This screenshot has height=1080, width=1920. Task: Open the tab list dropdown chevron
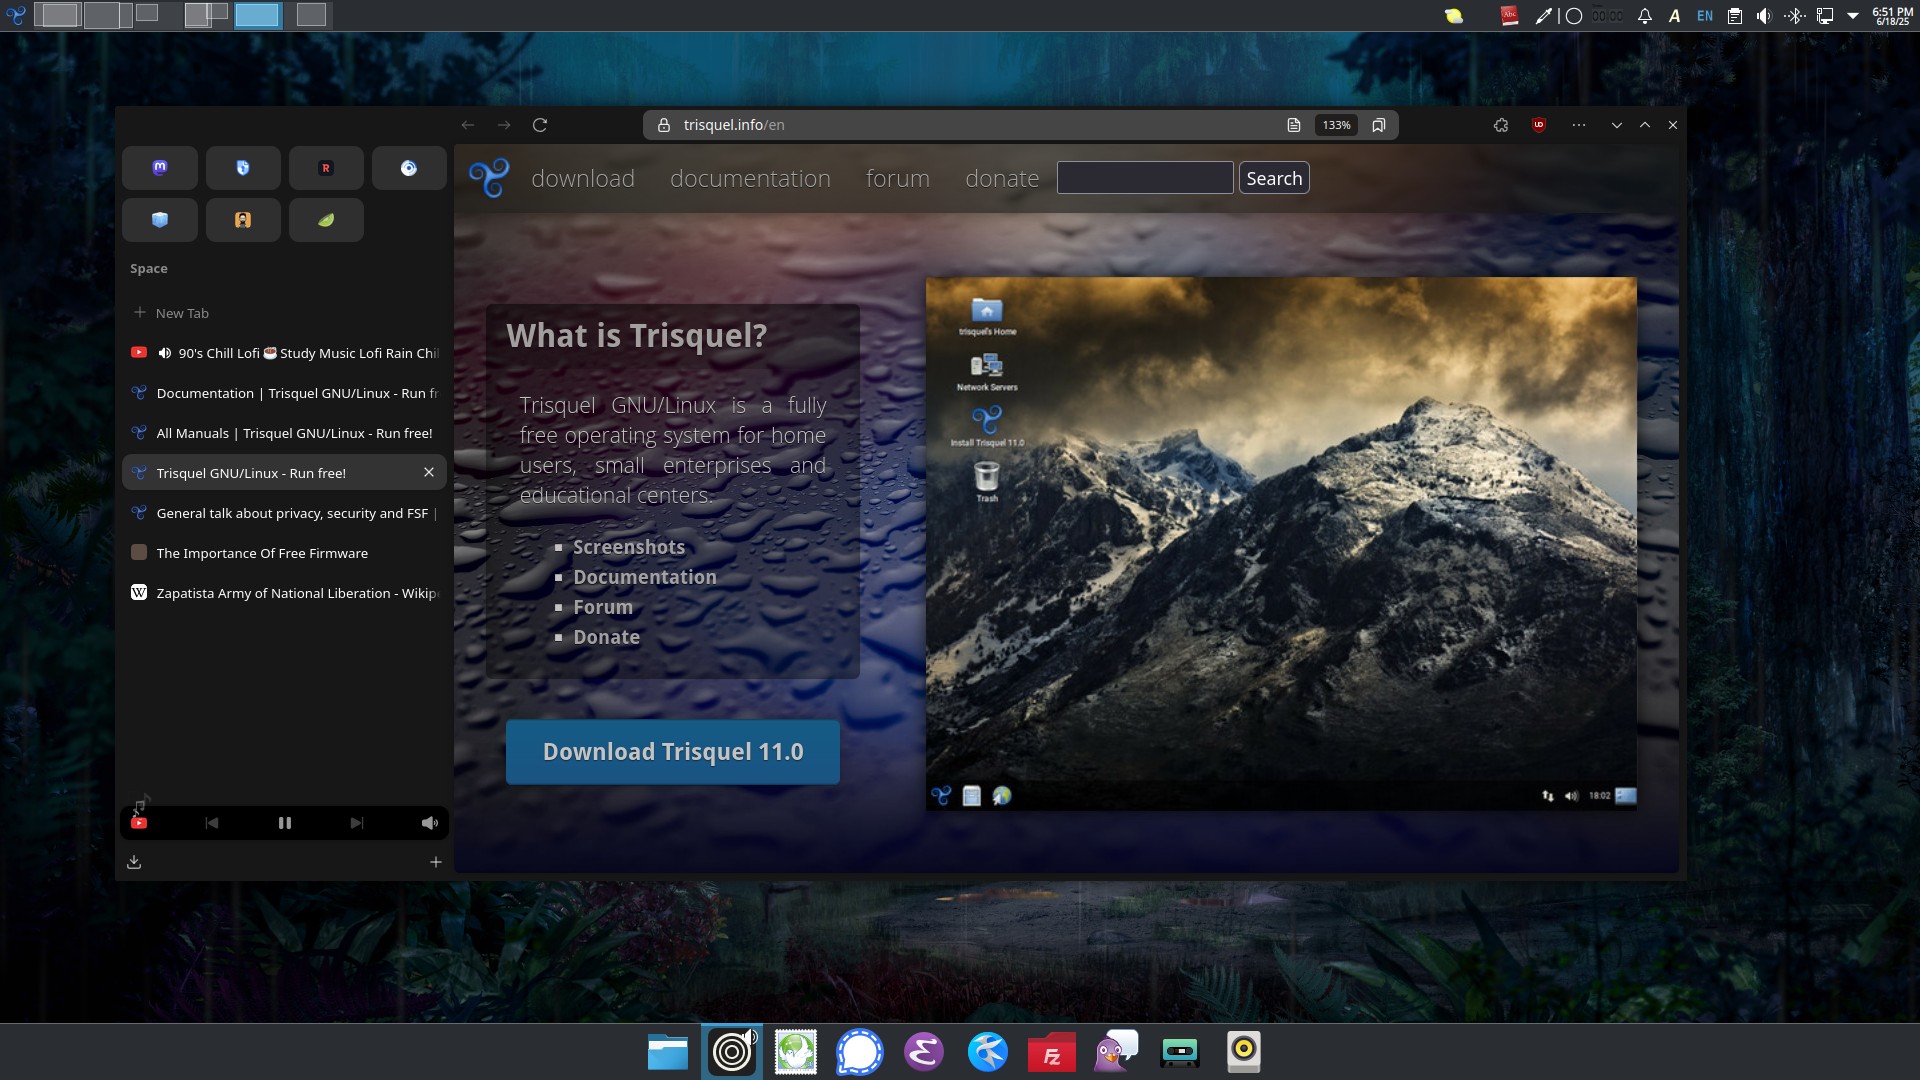1615,125
